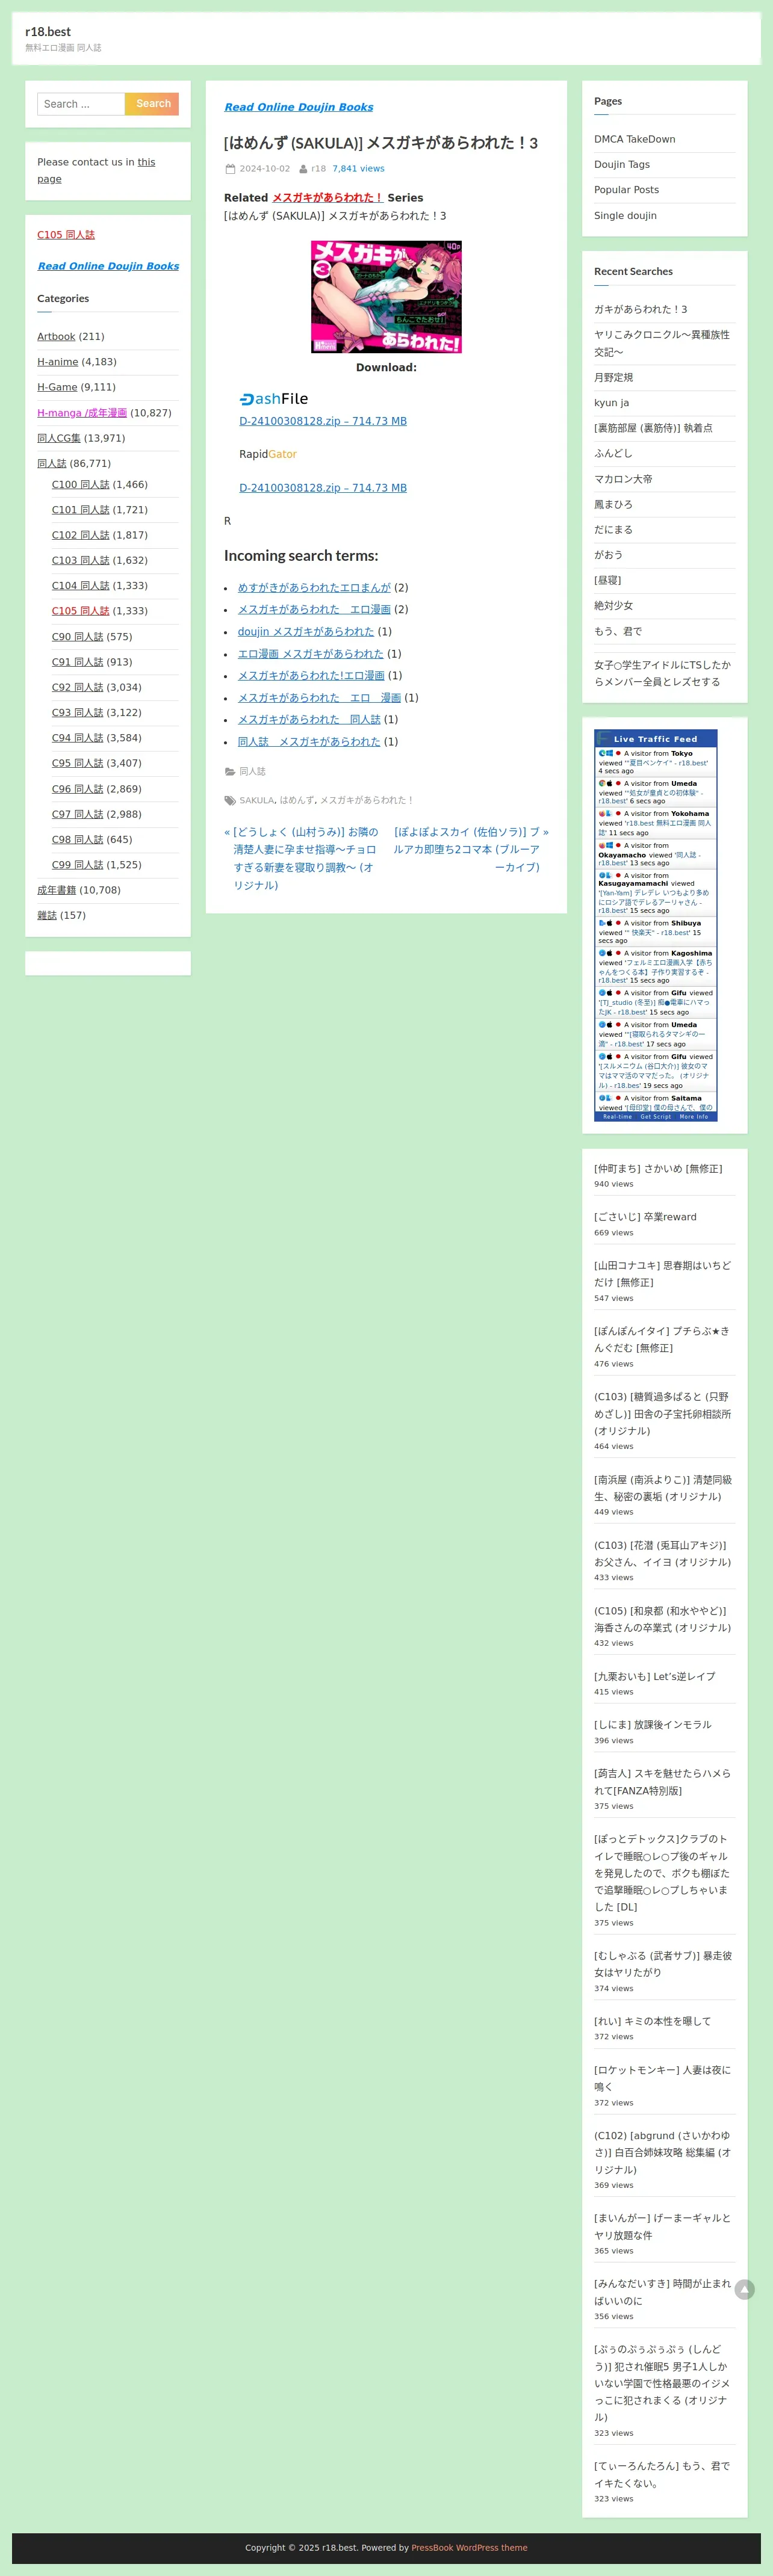Click the scroll-to-top arrow icon

(744, 2289)
